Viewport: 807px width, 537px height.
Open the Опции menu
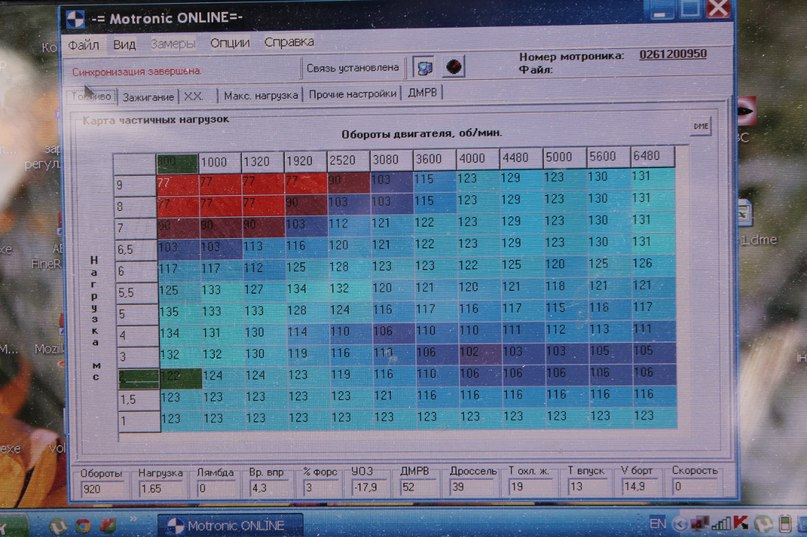(230, 43)
